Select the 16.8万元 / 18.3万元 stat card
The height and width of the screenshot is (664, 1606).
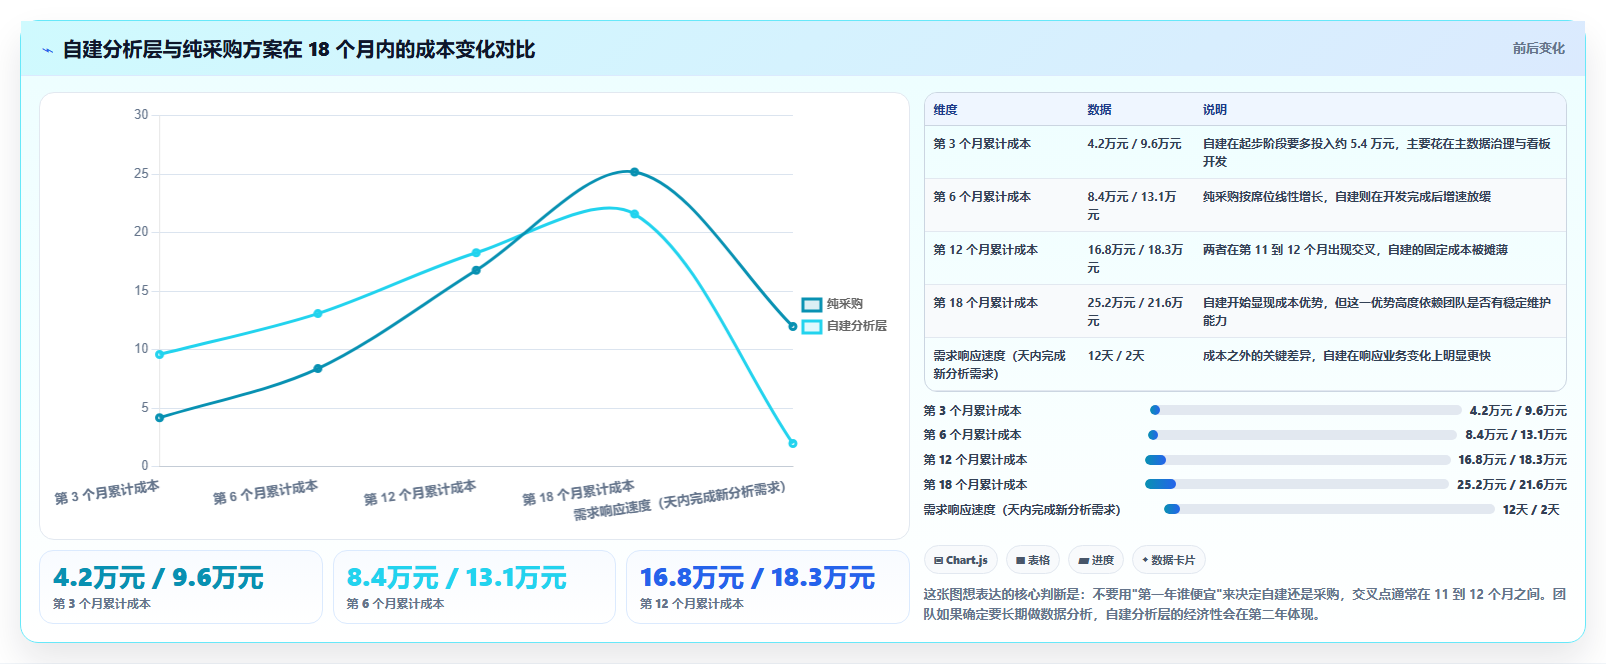[x=767, y=587]
